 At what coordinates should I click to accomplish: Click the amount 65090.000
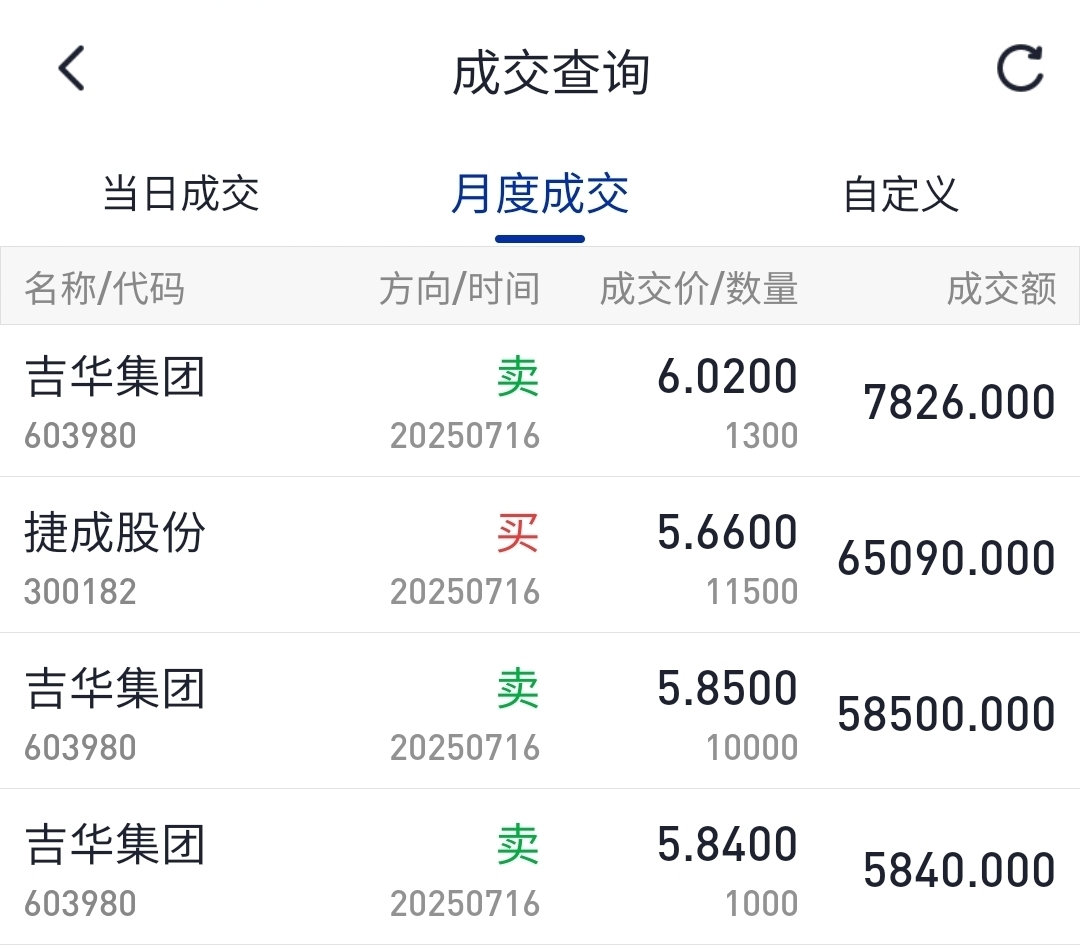(946, 558)
